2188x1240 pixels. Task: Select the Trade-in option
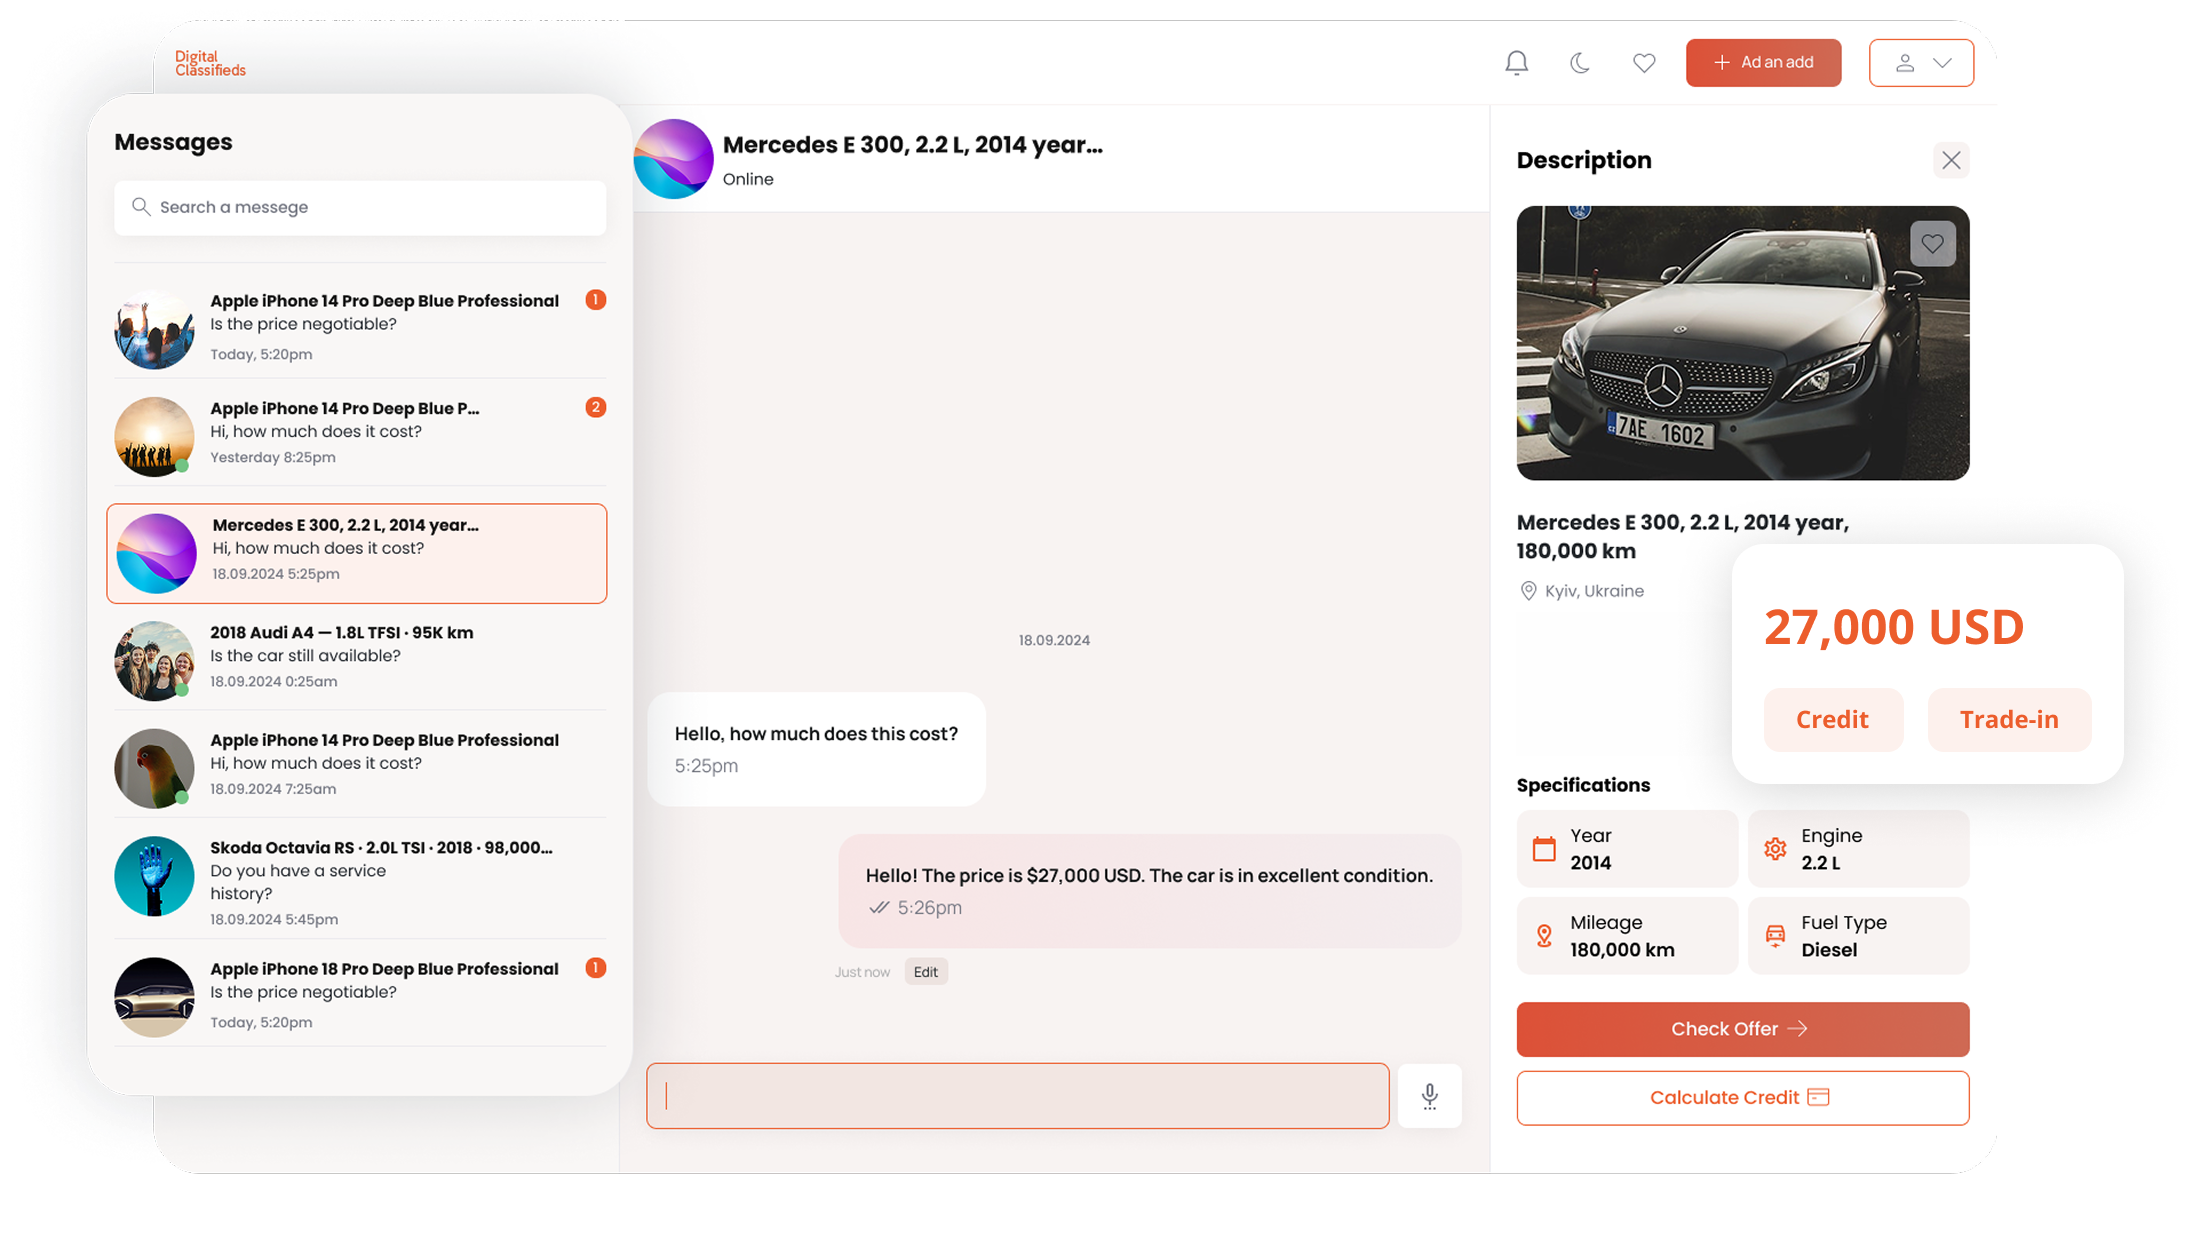(2008, 719)
